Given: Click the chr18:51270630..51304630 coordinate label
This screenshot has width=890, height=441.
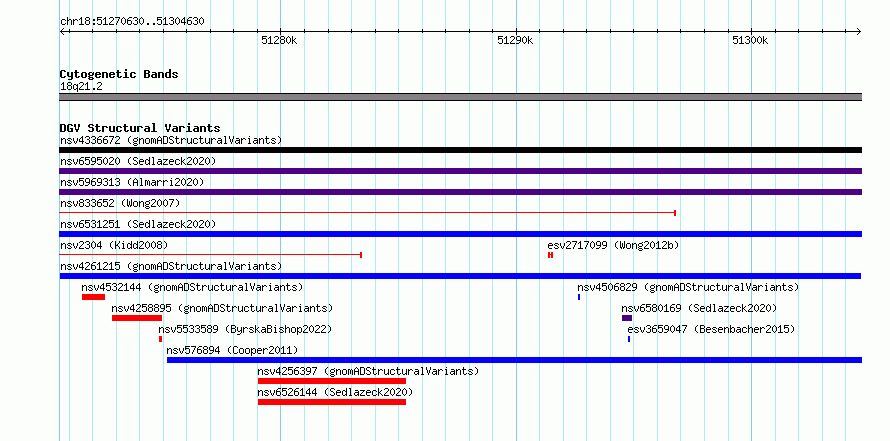Looking at the screenshot, I should pos(132,22).
